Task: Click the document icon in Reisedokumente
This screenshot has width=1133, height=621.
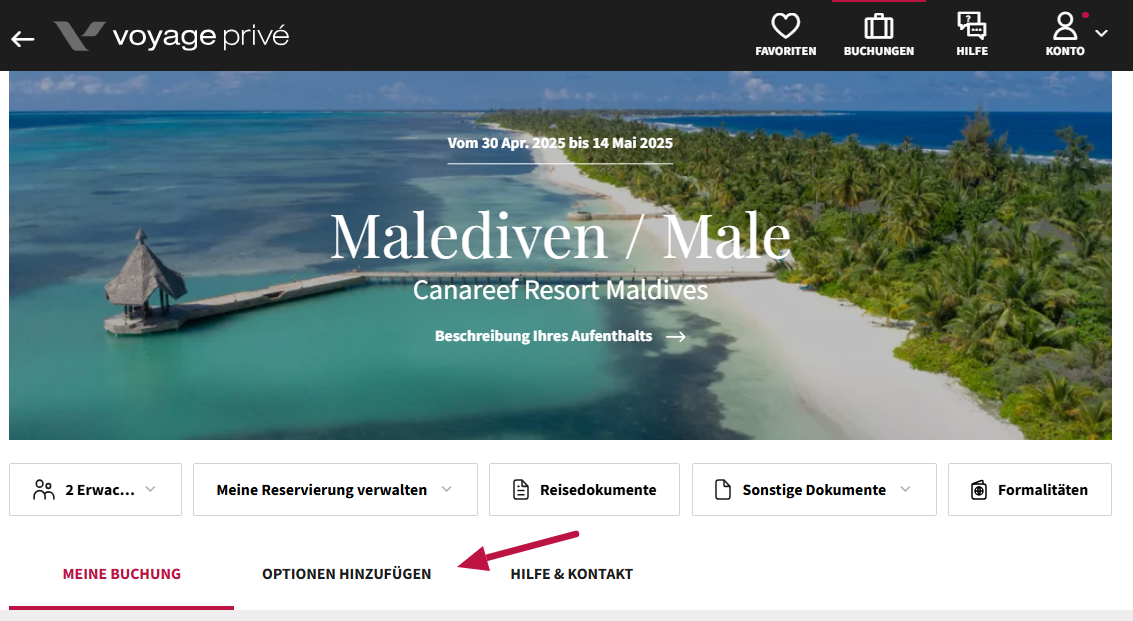Action: [521, 489]
